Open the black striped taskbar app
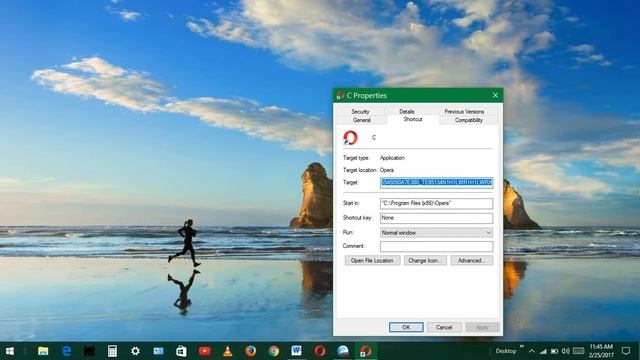Viewport: 640px width, 360px height. coord(89,351)
